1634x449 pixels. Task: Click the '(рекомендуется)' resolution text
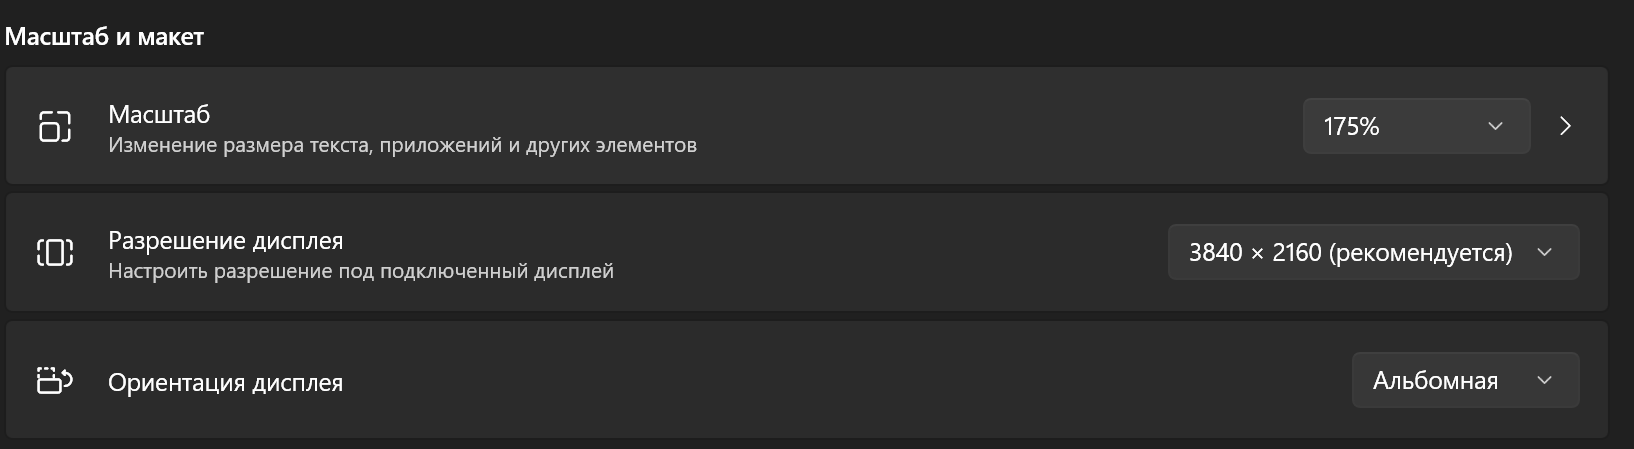(1420, 253)
